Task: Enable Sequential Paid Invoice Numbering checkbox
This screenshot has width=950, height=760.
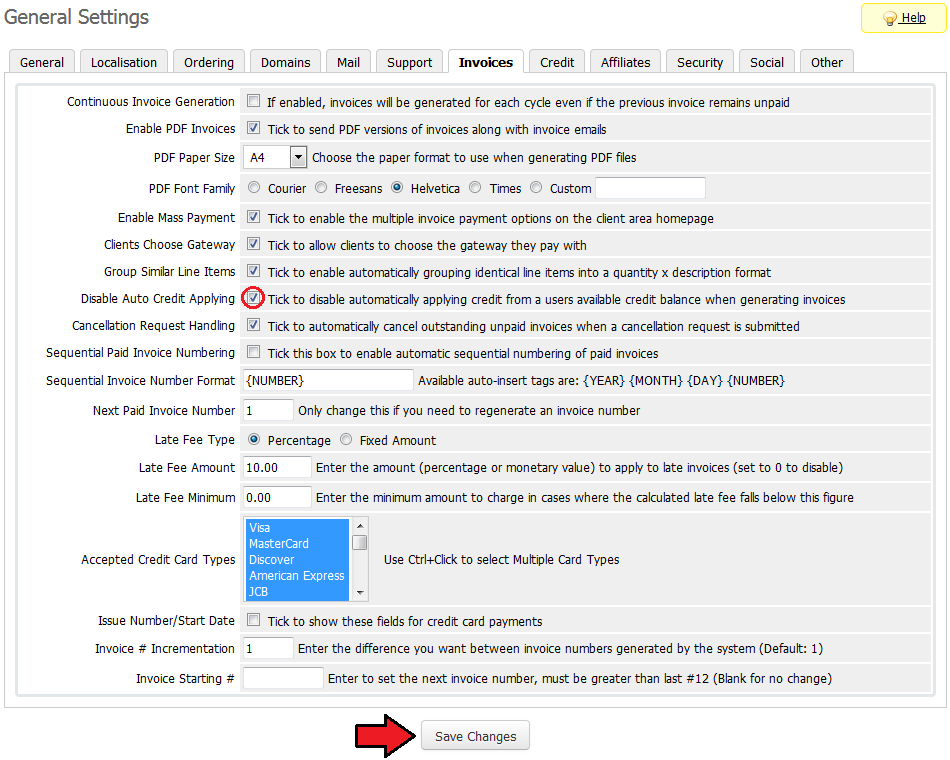Action: coord(253,352)
